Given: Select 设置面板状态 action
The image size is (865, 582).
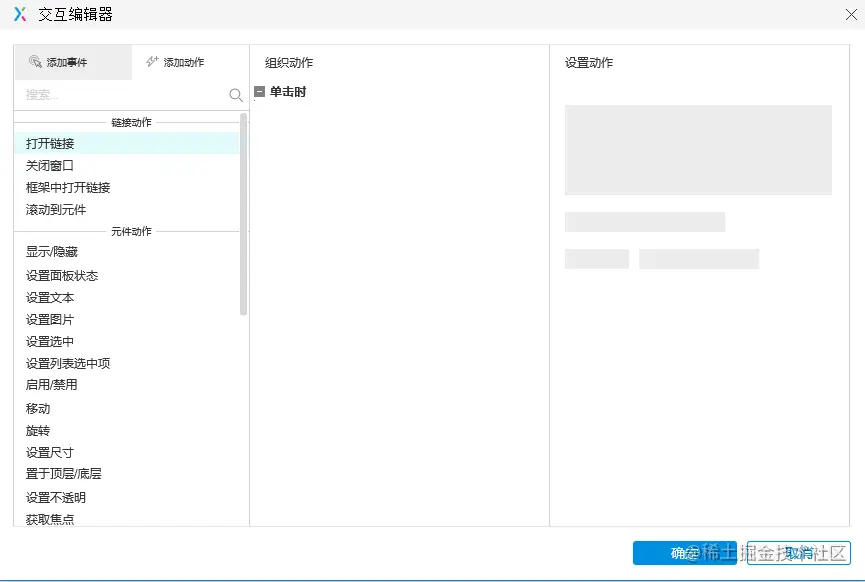Looking at the screenshot, I should point(127,275).
